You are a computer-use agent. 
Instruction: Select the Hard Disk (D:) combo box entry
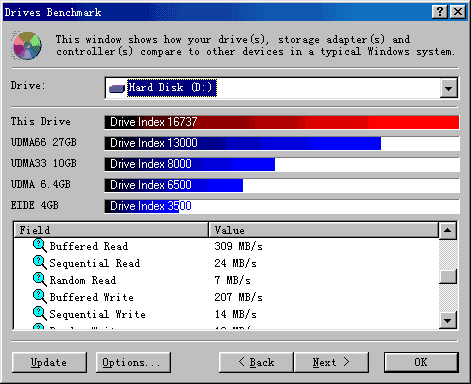[x=172, y=88]
